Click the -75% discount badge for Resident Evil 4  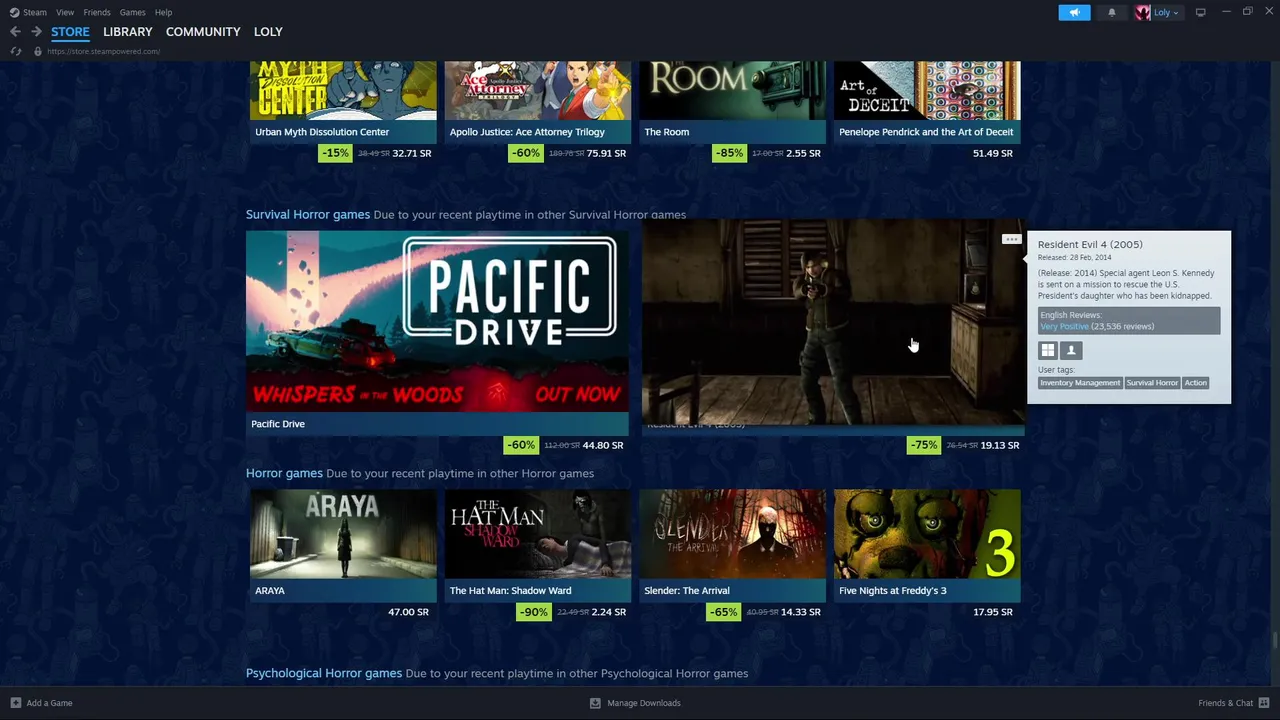click(923, 445)
